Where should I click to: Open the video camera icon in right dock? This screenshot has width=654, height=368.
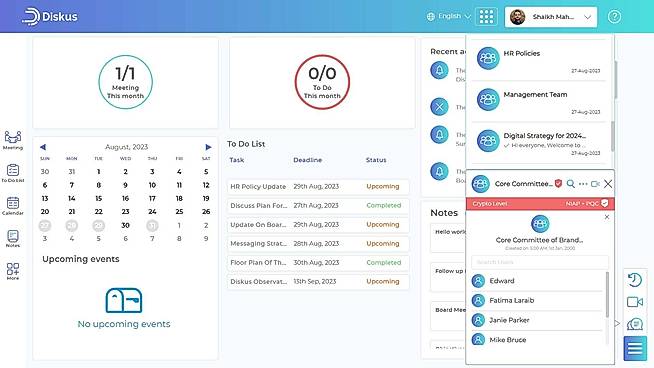[x=634, y=302]
